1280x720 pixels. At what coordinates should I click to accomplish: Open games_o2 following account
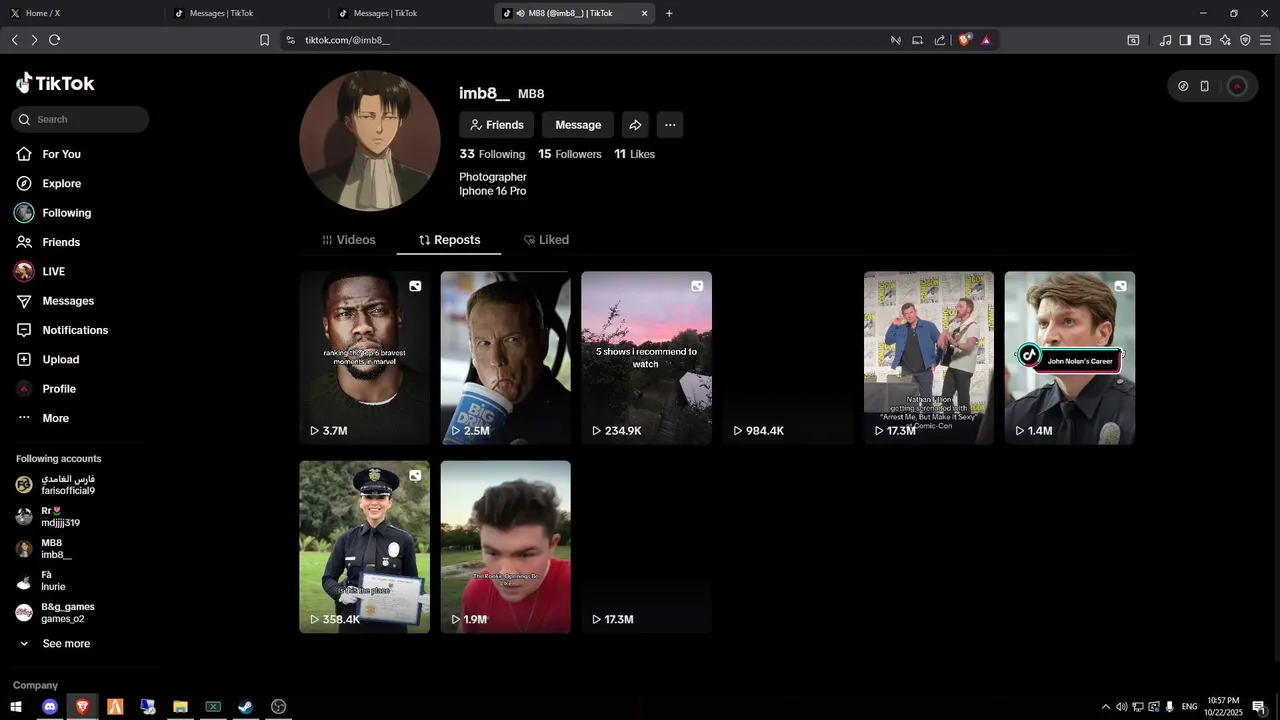[x=56, y=613]
